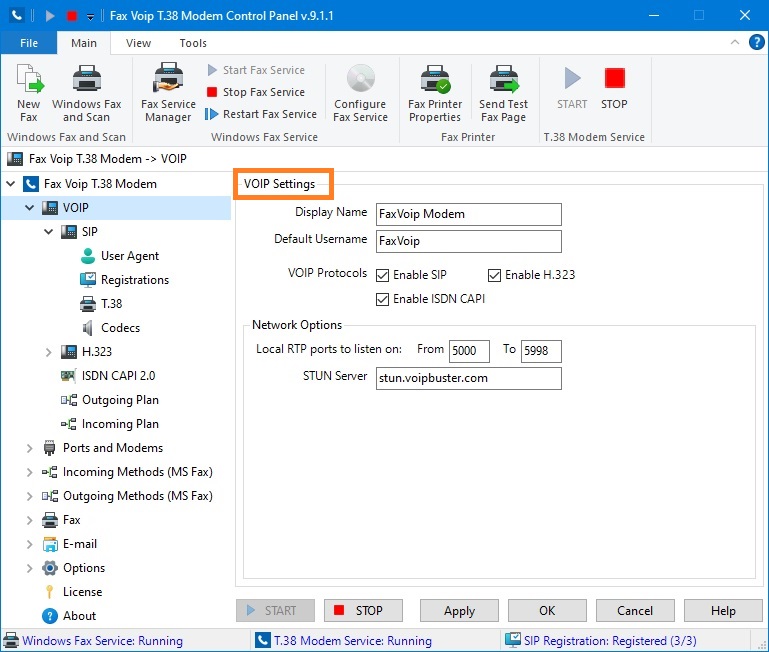Select the Options tree node
Image resolution: width=769 pixels, height=652 pixels.
coord(84,568)
